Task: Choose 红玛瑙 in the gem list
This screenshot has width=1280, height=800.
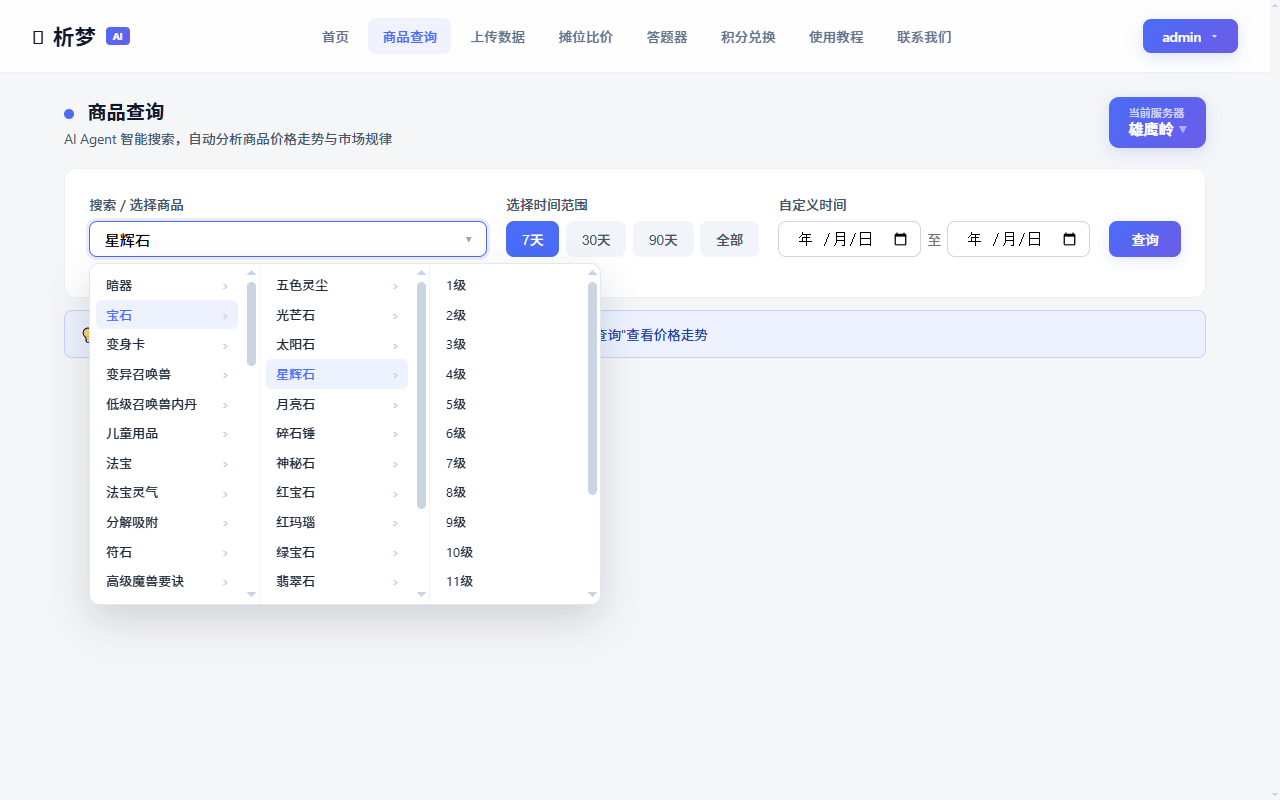Action: tap(337, 522)
